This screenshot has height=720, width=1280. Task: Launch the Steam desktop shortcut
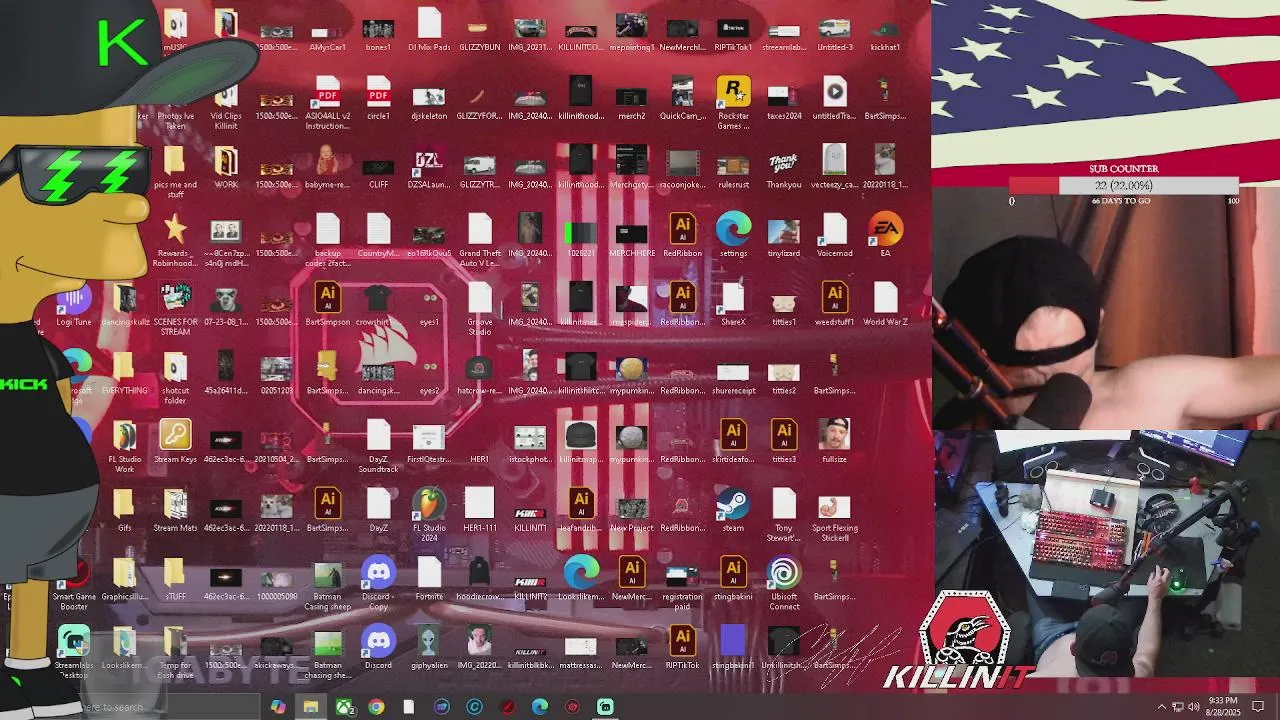733,504
